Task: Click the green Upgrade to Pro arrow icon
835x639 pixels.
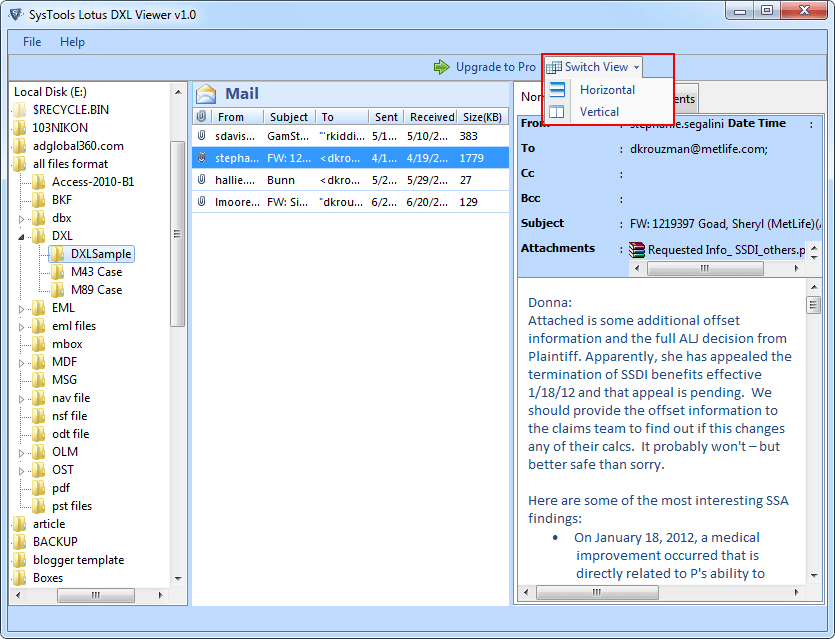Action: (441, 67)
